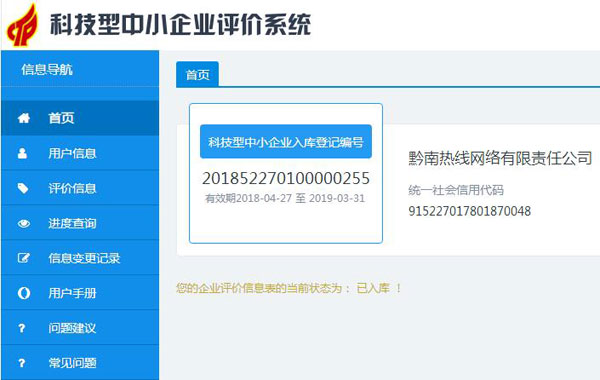Select 问题建议 in the sidebar
The image size is (600, 380).
click(x=80, y=328)
